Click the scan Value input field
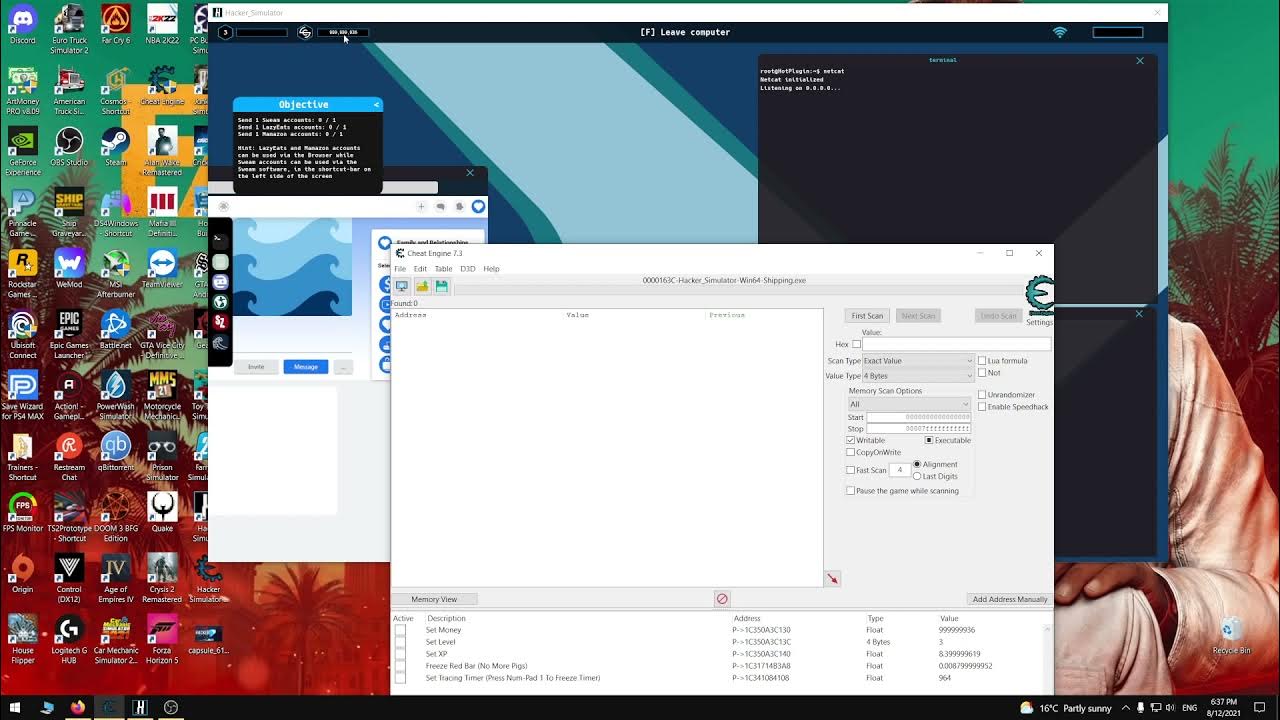This screenshot has width=1280, height=720. 957,344
